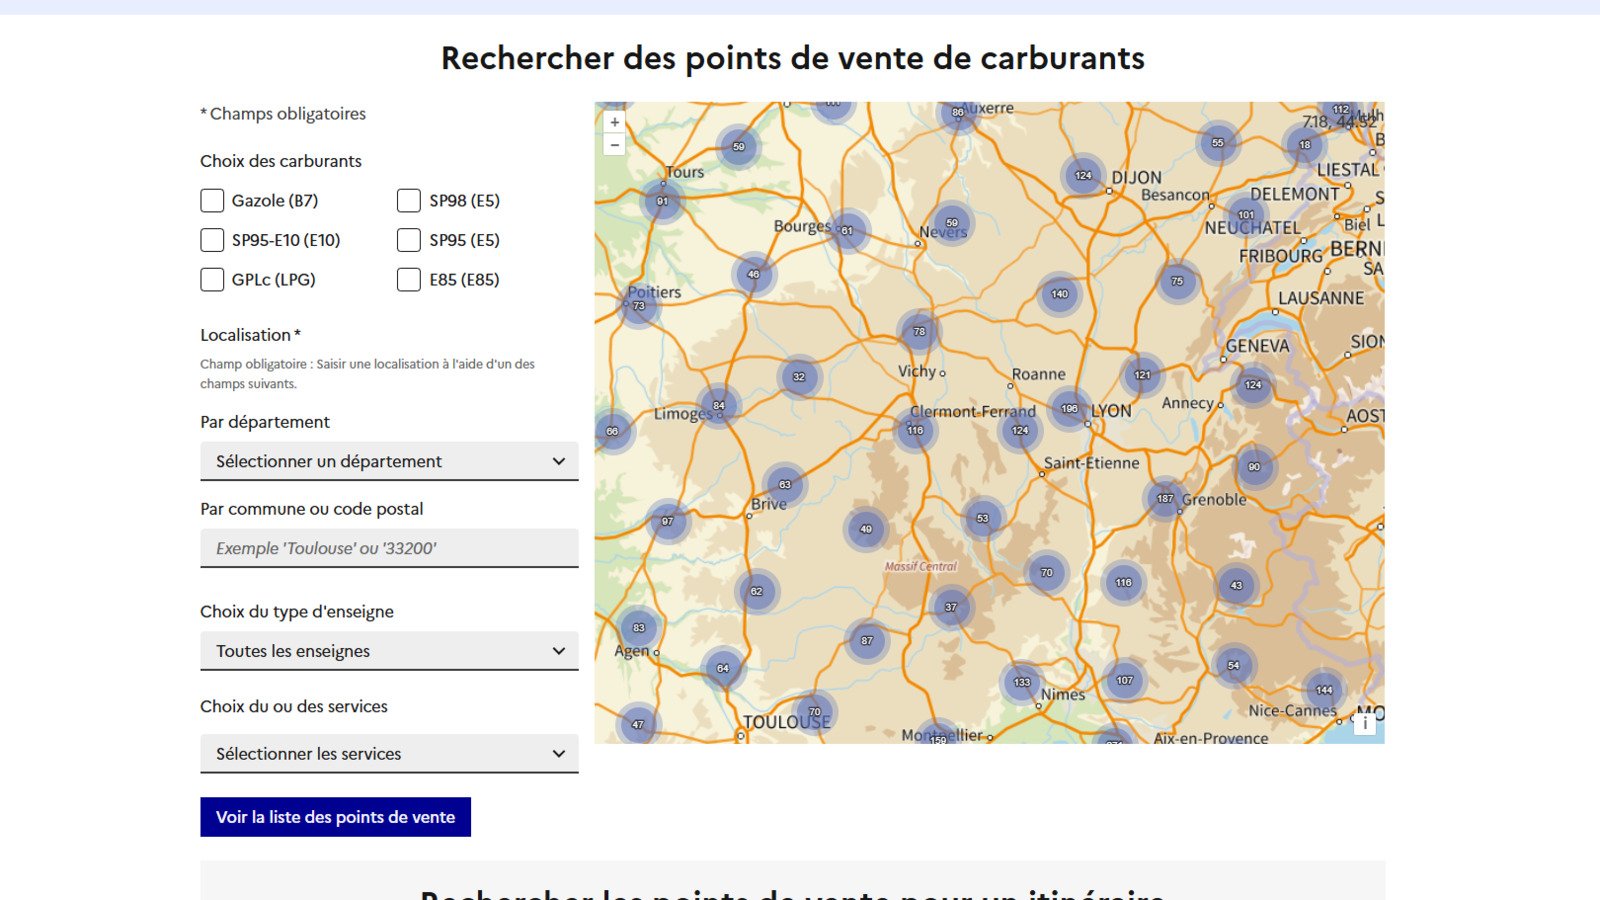Open the 91 cluster at Tours
This screenshot has width=1600, height=900.
(662, 201)
